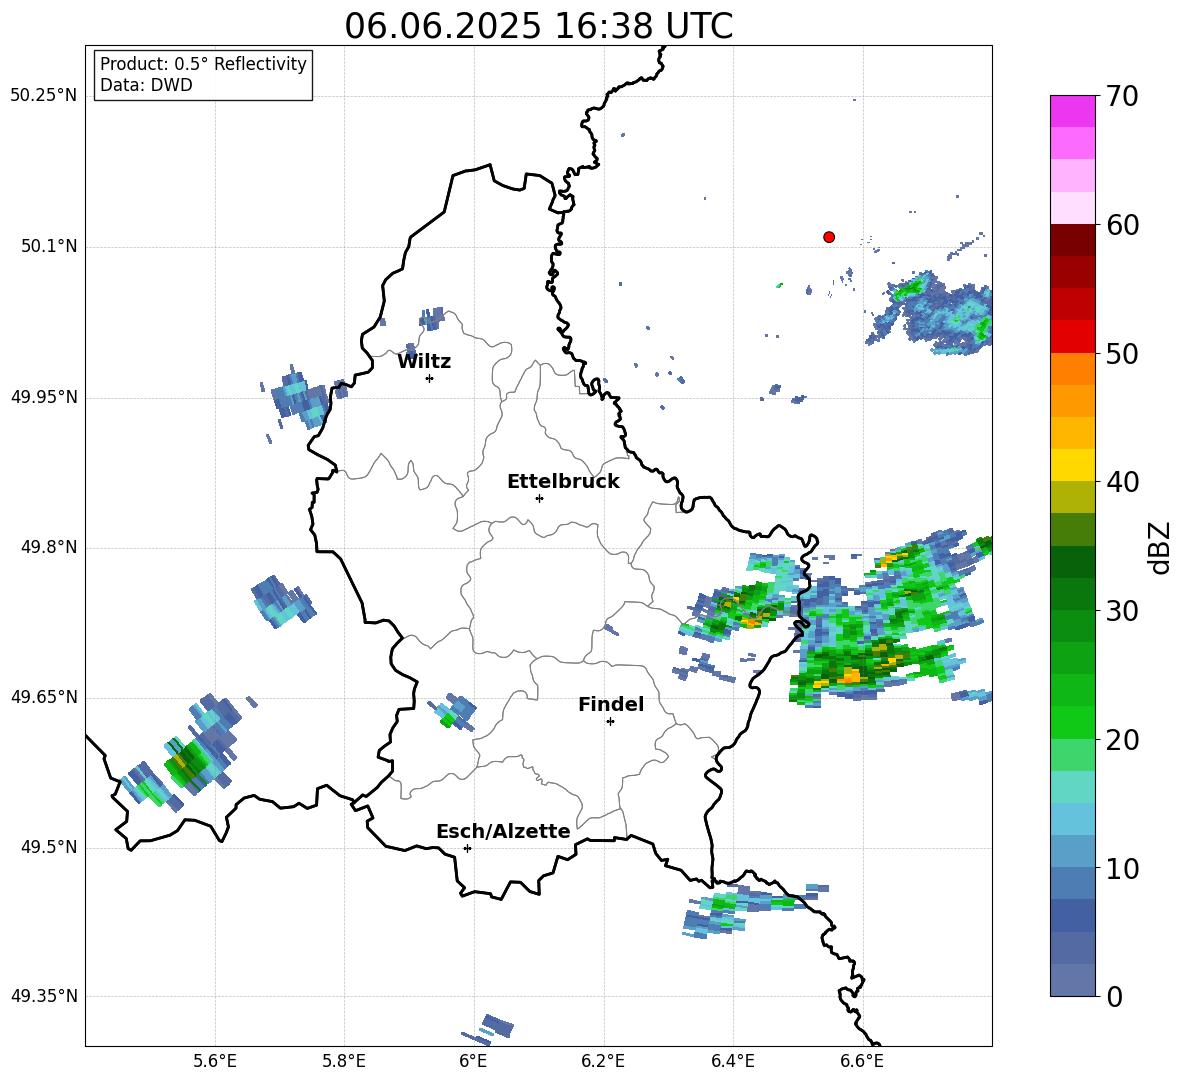Click the bright green colorbar segment at 20
This screenshot has width=1184, height=1081.
1072,722
